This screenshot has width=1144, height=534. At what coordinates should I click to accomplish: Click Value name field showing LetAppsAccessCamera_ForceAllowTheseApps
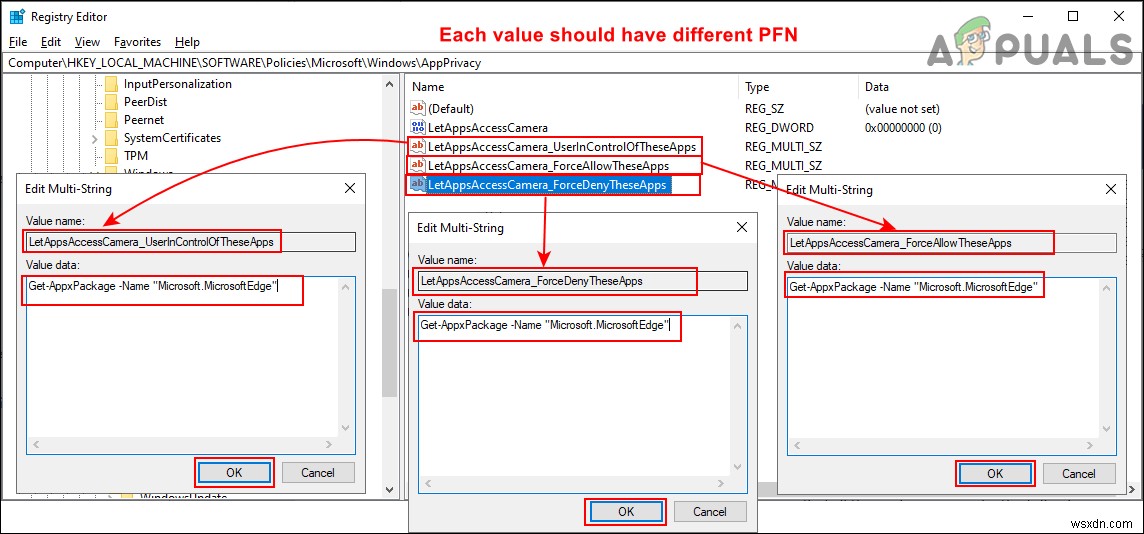click(x=952, y=243)
